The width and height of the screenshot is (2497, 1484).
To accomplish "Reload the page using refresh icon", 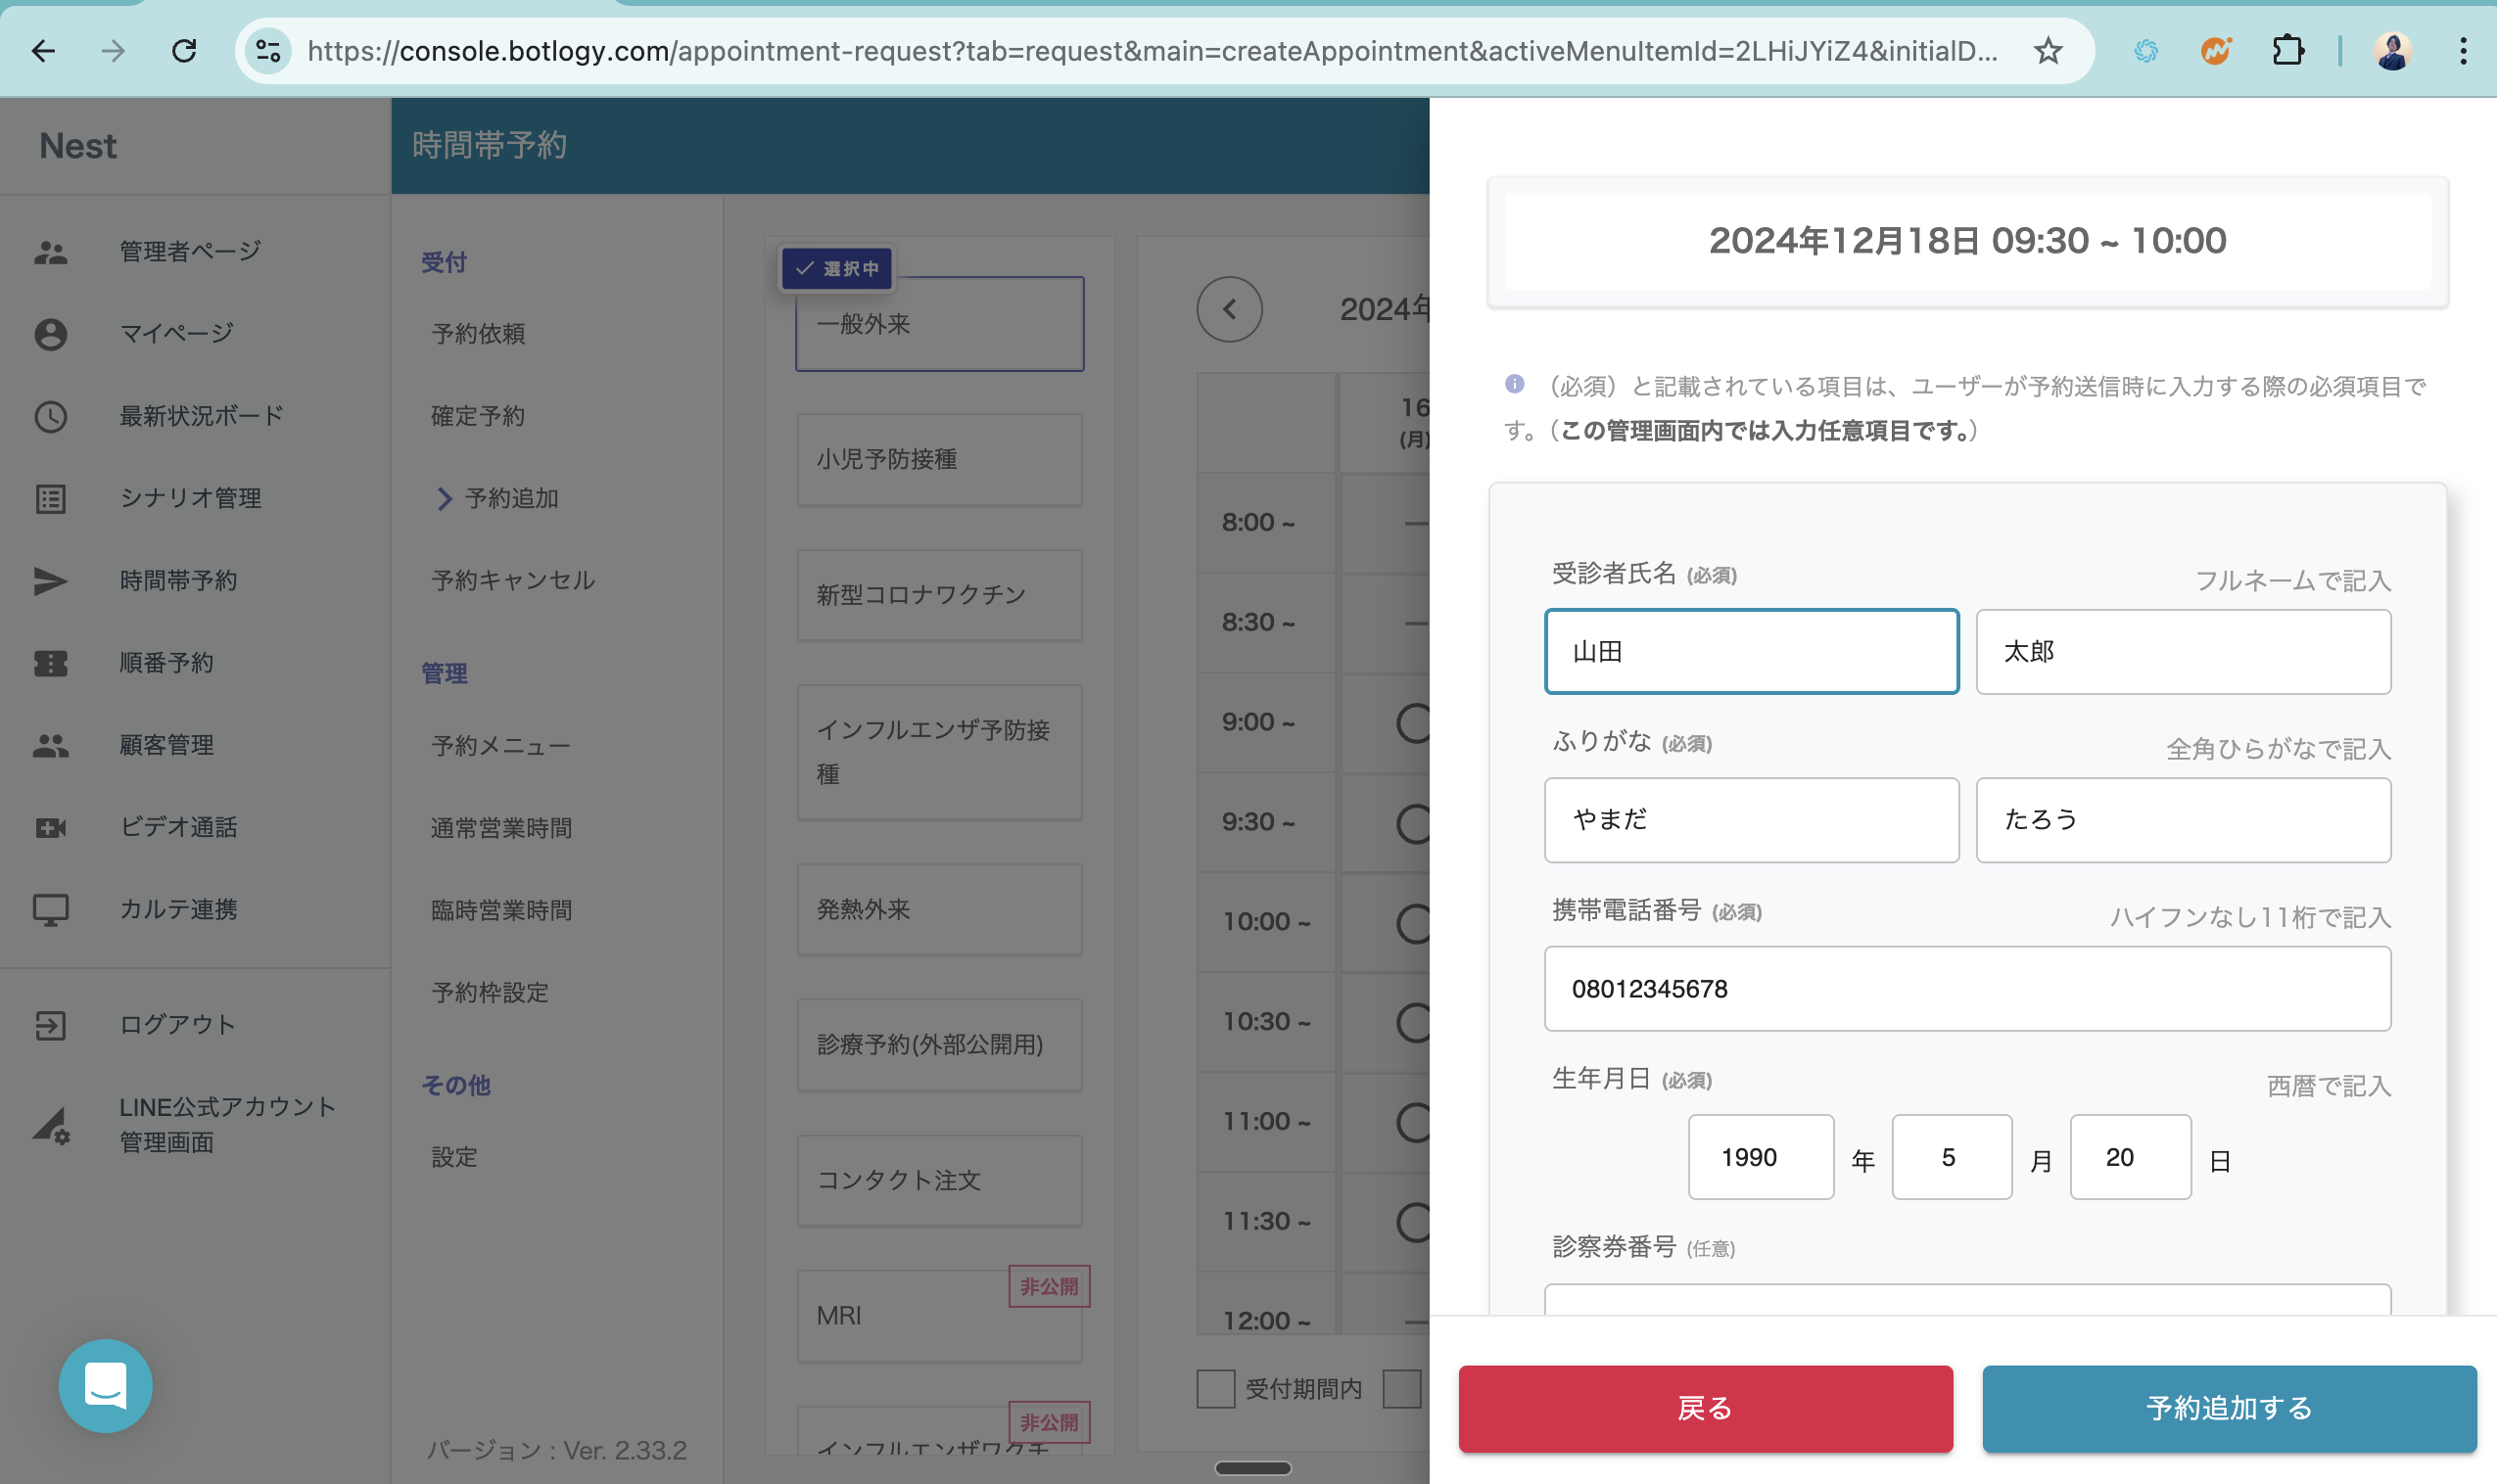I will (x=184, y=51).
